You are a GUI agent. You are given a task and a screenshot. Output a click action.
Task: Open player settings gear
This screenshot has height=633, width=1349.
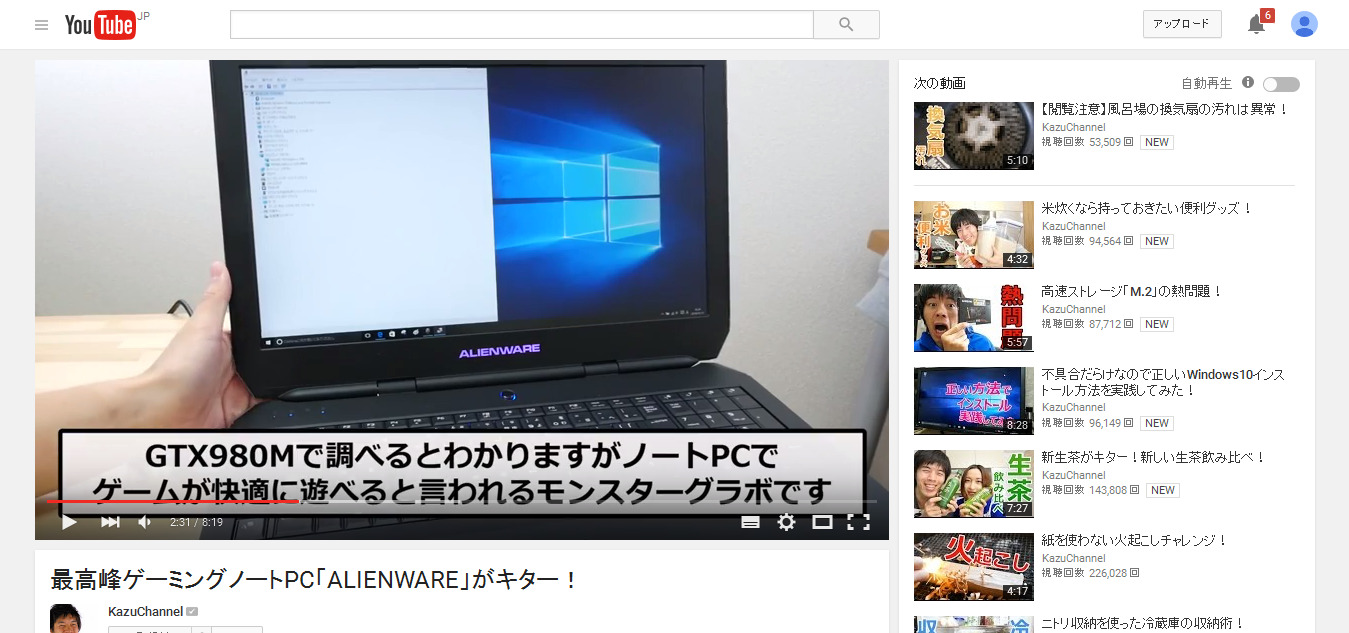coord(786,522)
